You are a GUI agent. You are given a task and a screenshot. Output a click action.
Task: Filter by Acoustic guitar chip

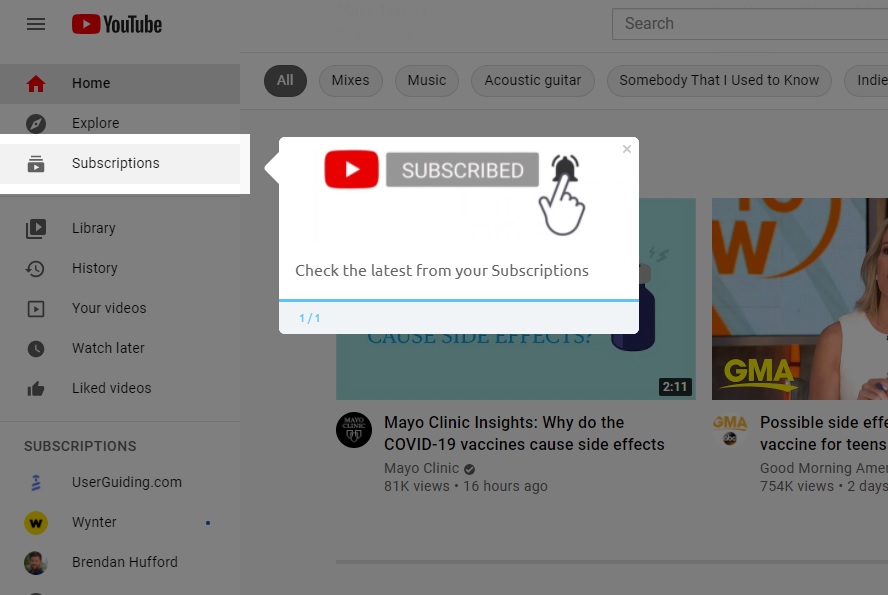[532, 80]
